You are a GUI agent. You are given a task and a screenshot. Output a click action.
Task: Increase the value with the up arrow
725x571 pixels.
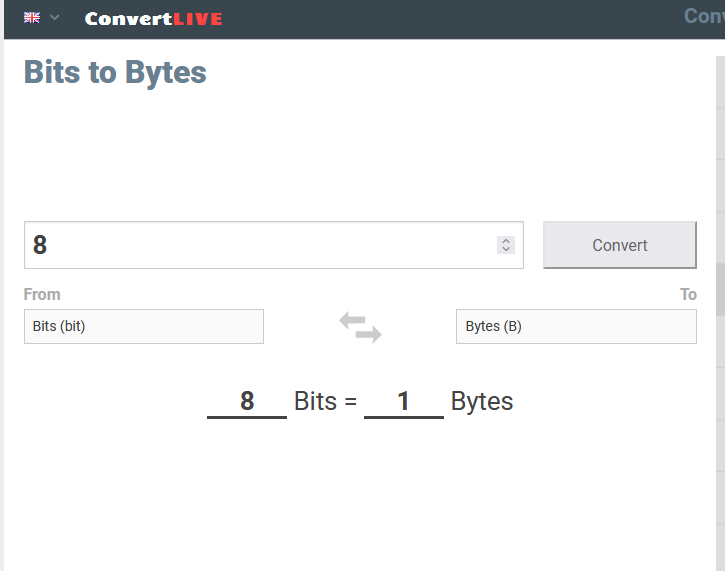pyautogui.click(x=506, y=240)
